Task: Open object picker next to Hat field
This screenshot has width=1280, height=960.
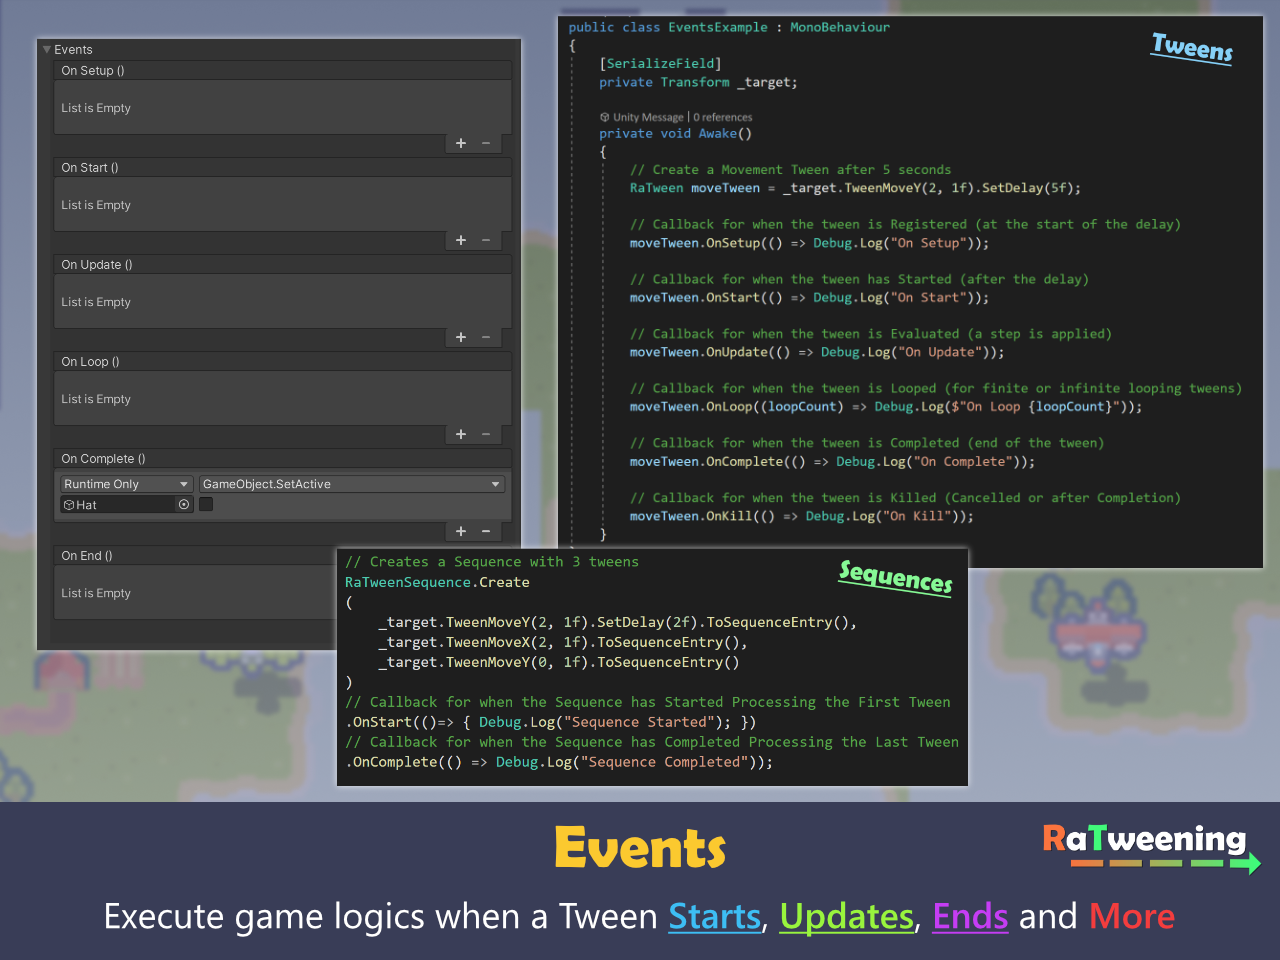Action: pyautogui.click(x=184, y=505)
